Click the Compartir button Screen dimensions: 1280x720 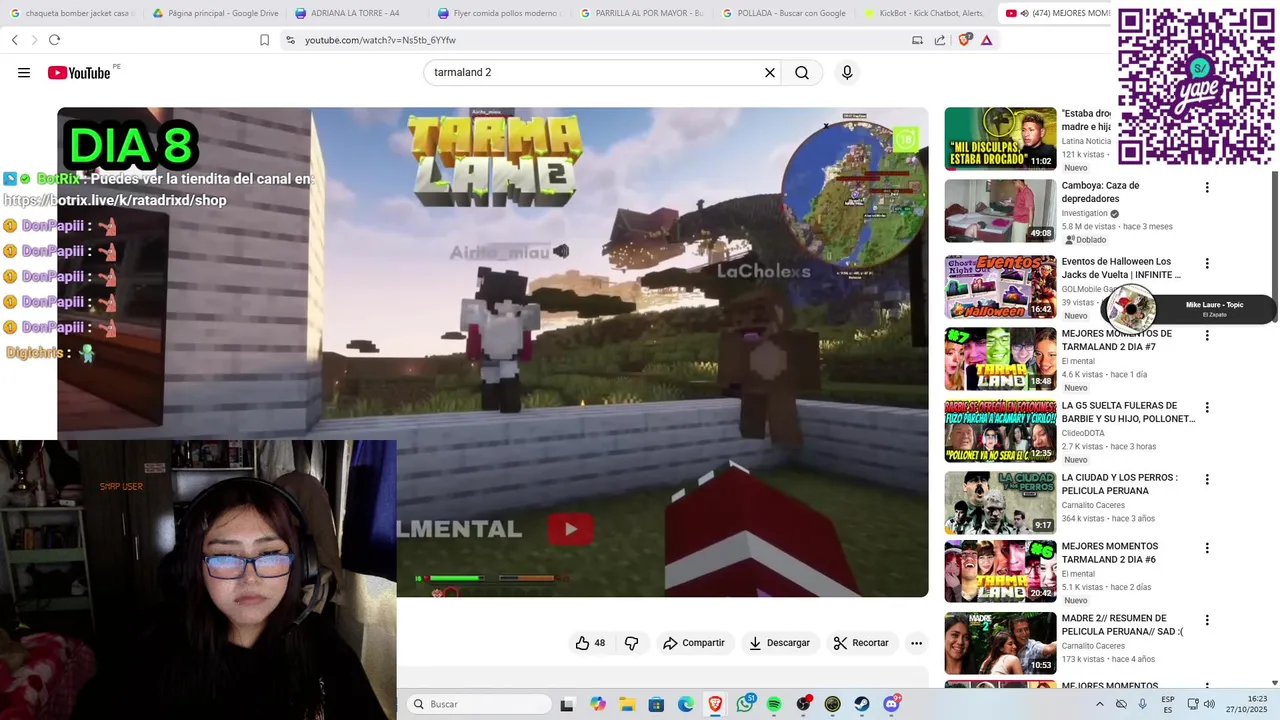[693, 643]
